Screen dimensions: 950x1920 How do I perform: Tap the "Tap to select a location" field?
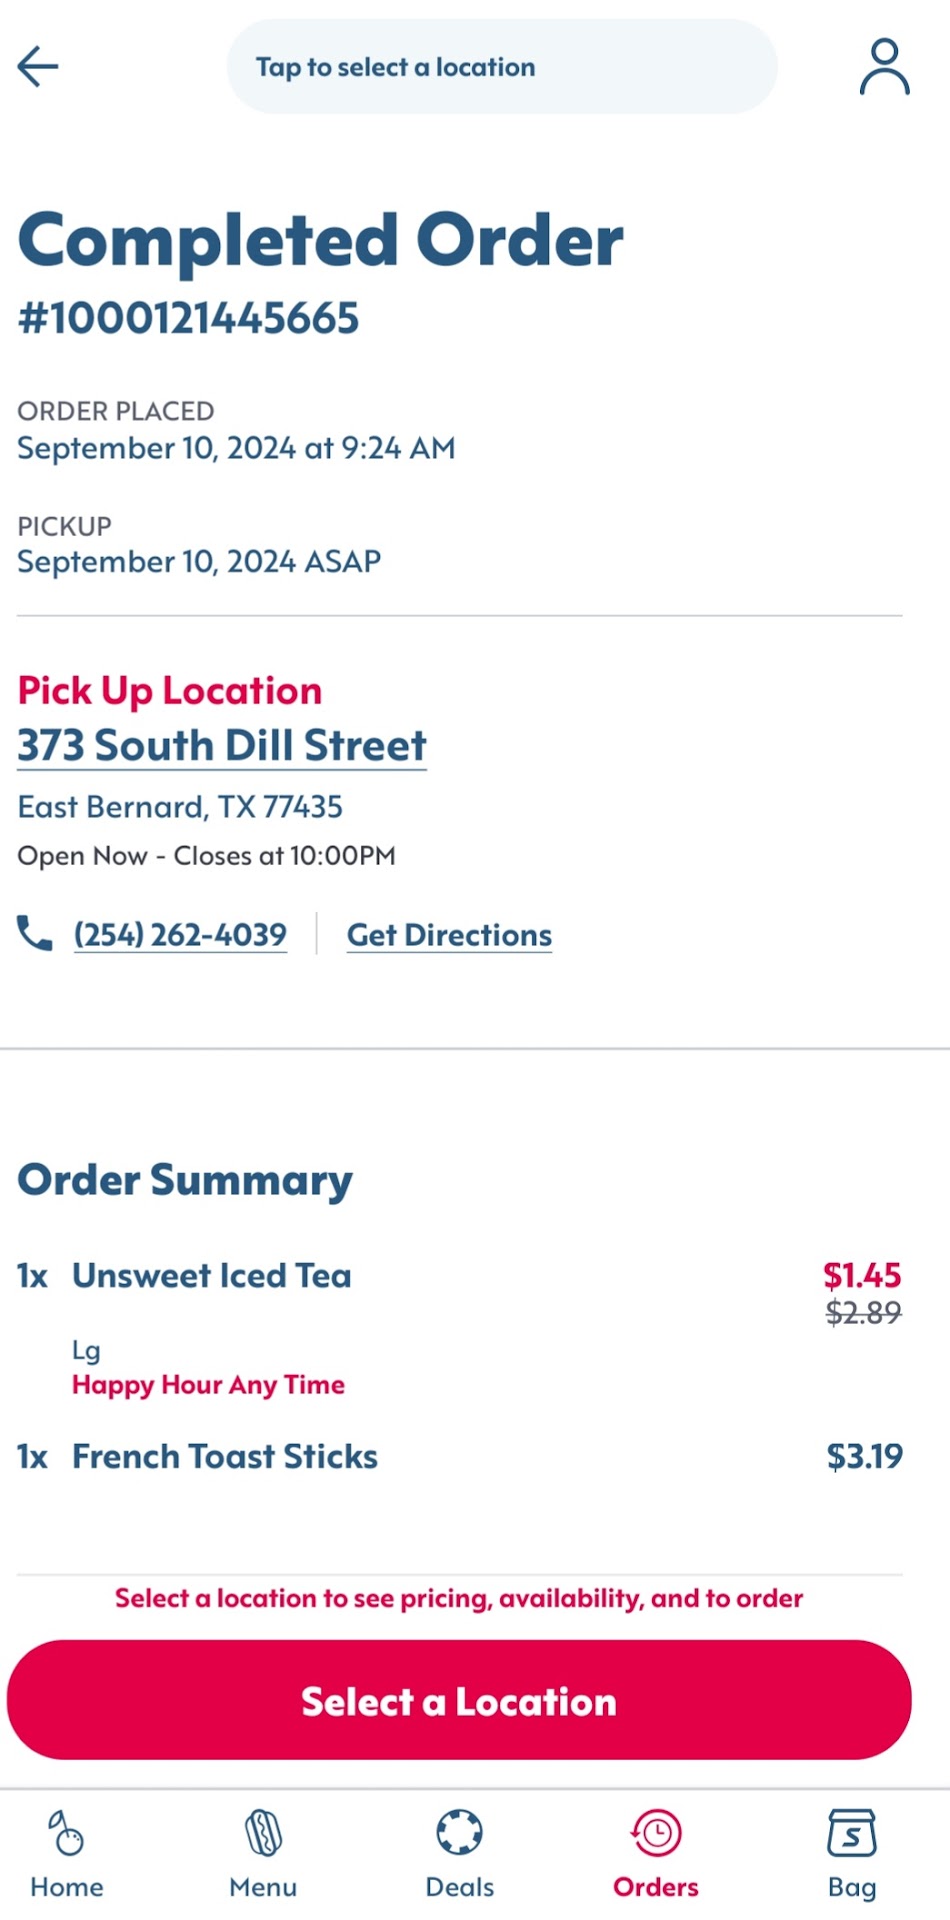coord(502,67)
